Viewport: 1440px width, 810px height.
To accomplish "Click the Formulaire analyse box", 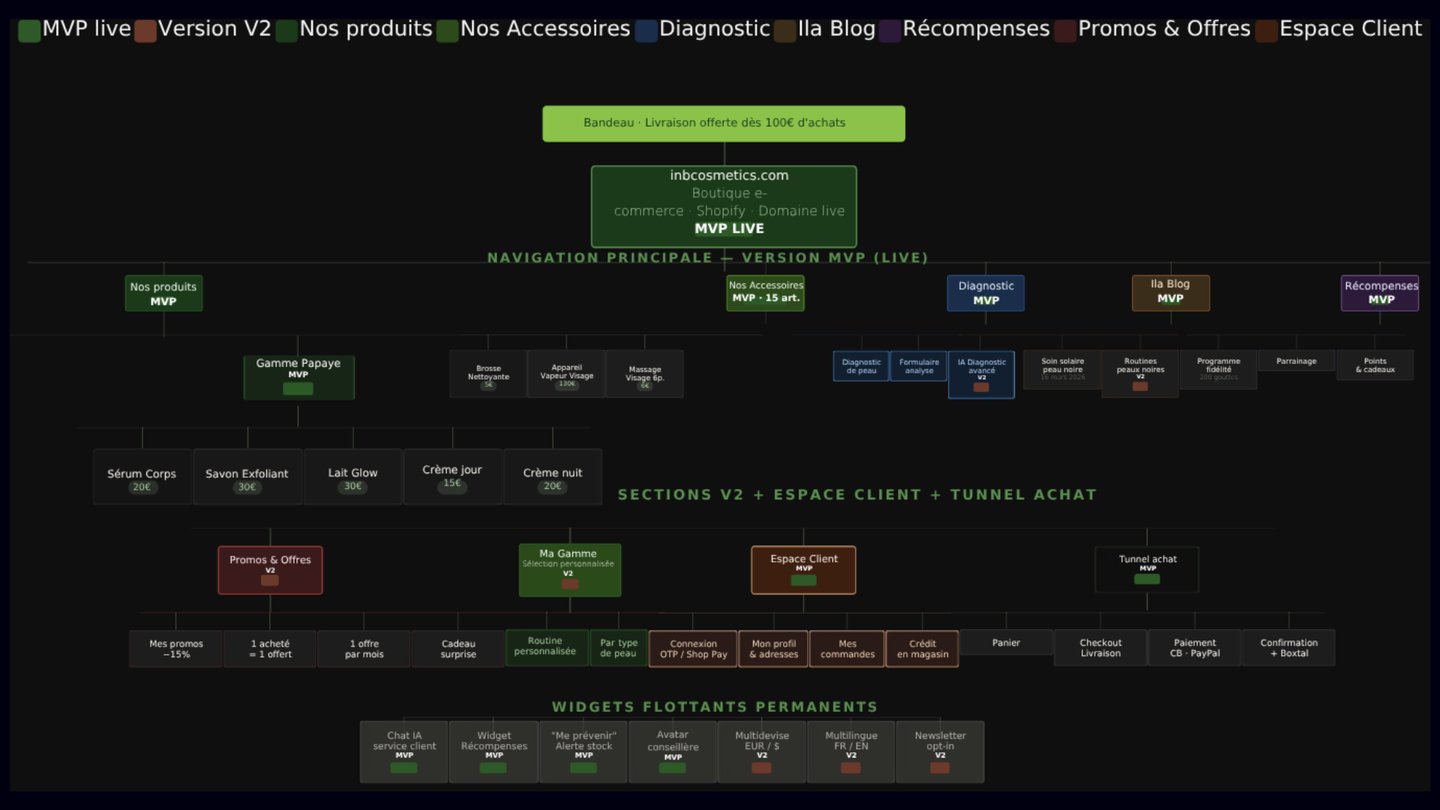I will pyautogui.click(x=919, y=366).
